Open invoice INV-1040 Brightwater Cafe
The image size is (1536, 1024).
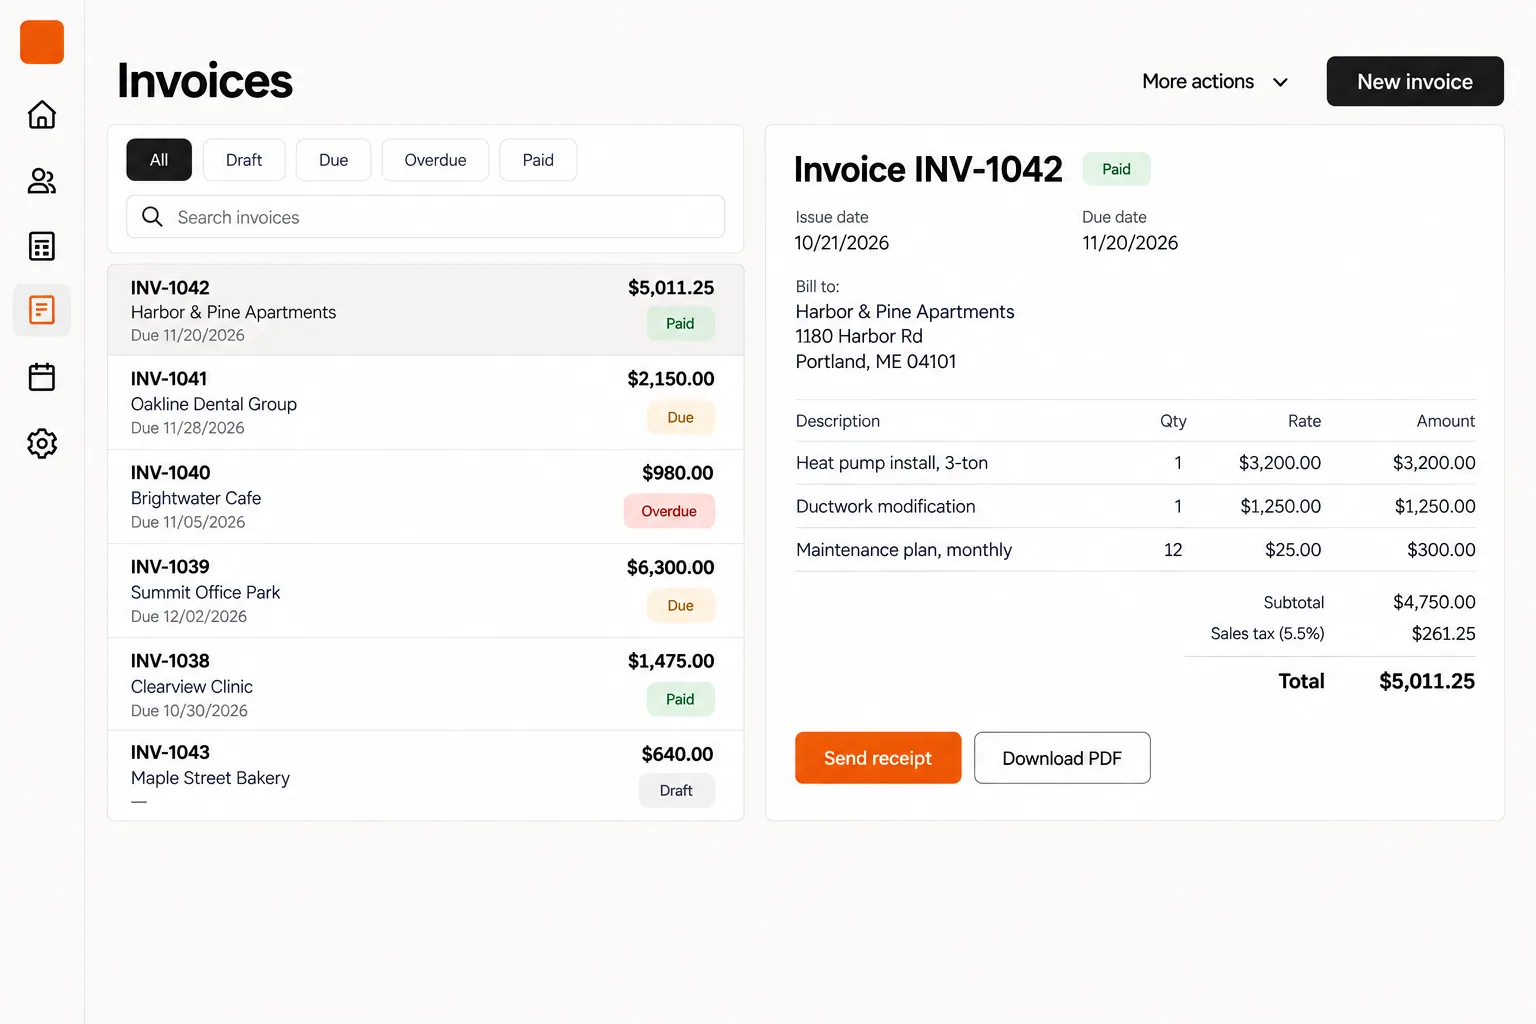coord(425,497)
